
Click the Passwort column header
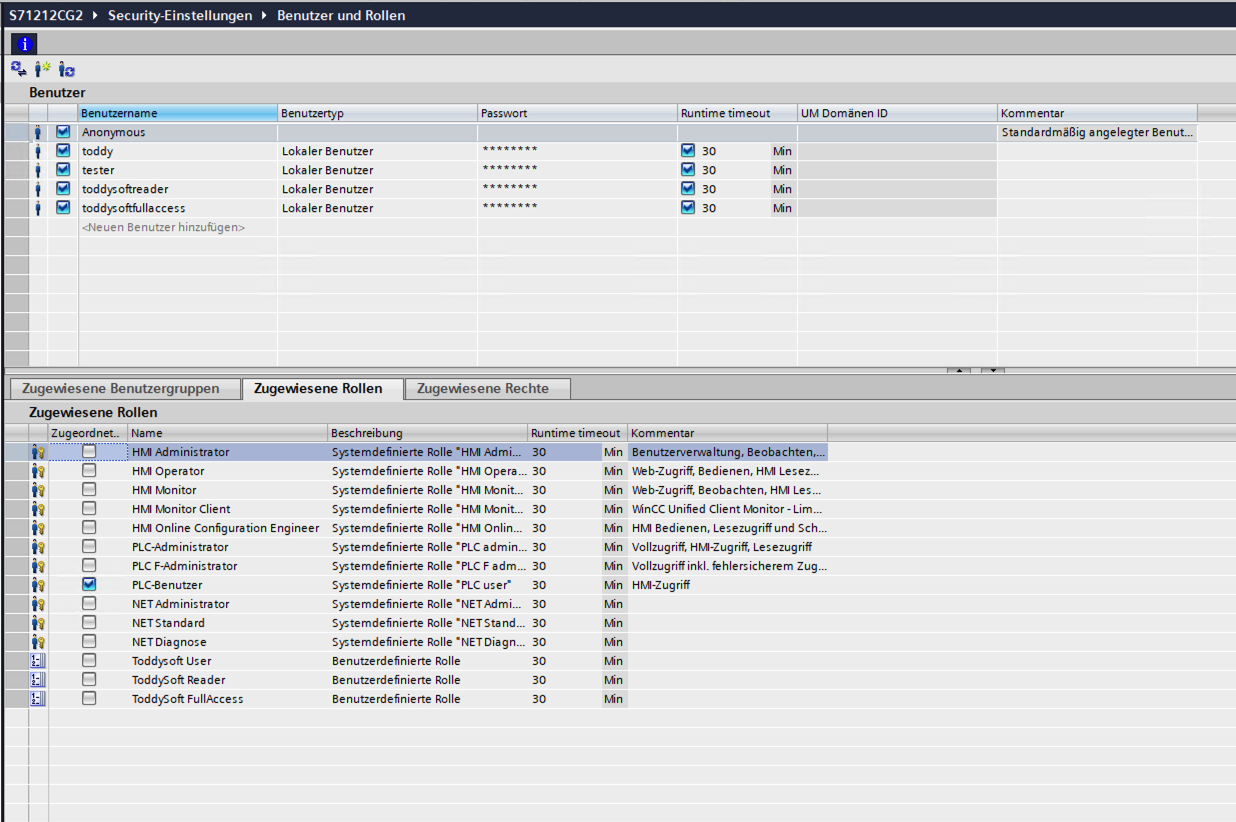pyautogui.click(x=577, y=113)
